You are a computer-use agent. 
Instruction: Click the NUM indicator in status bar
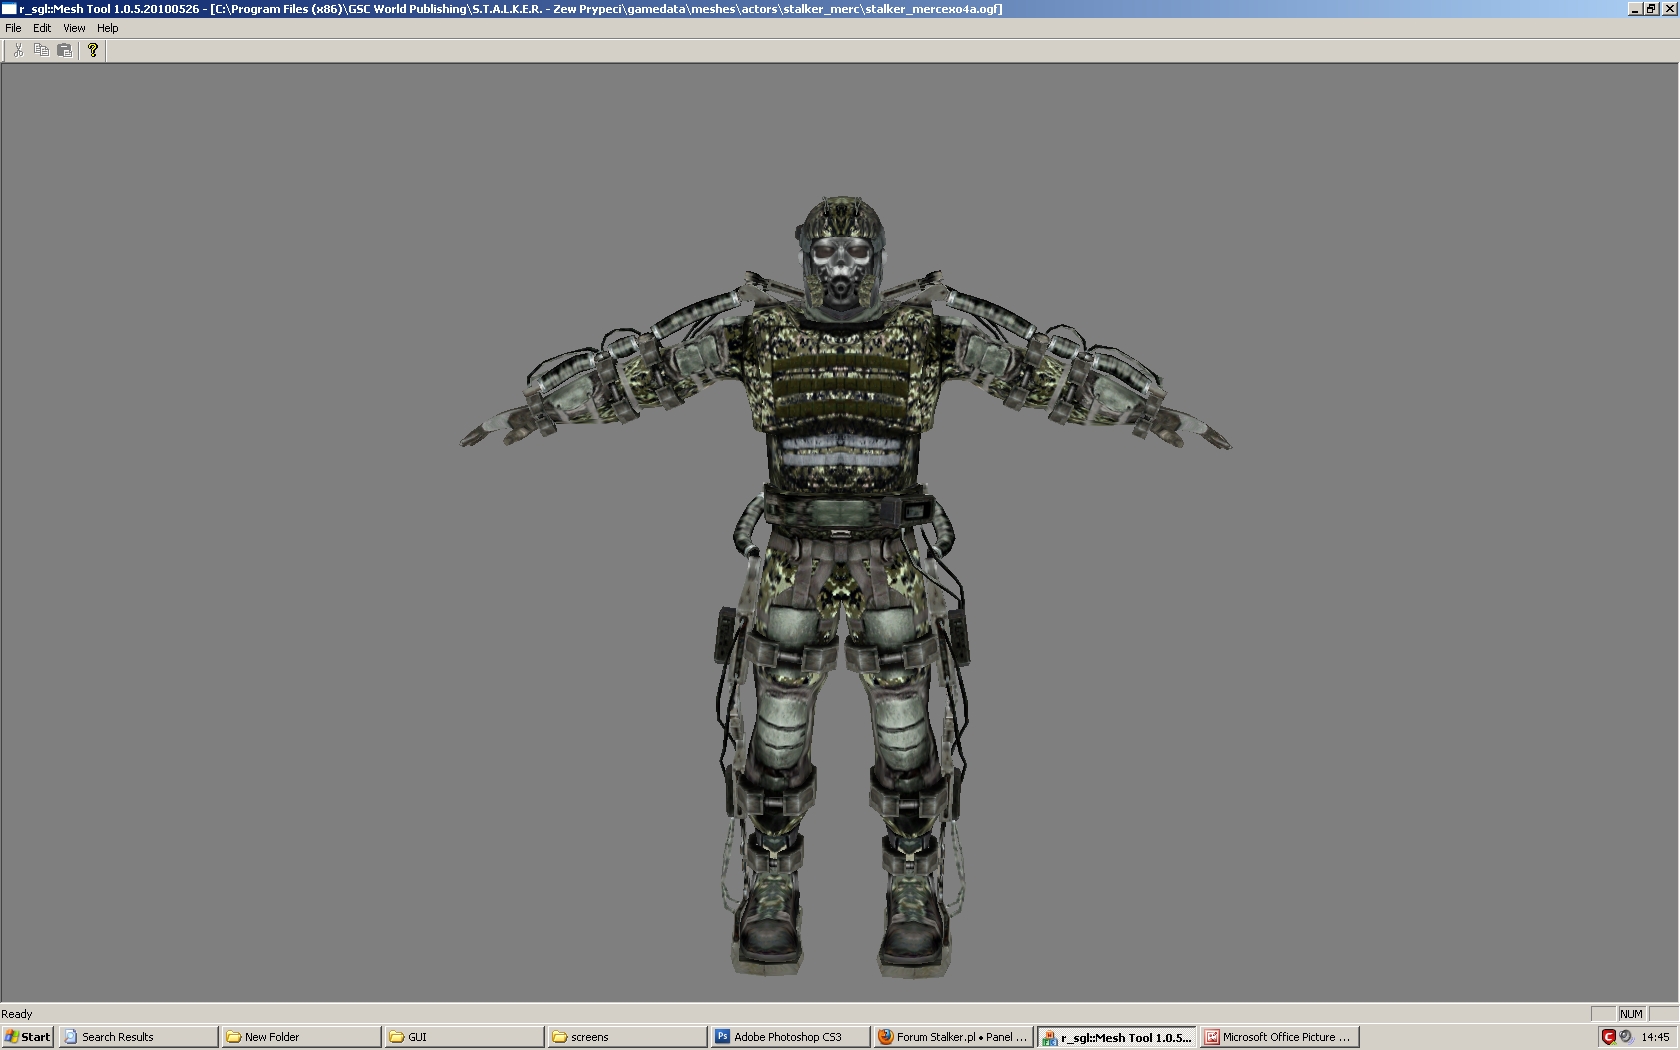(x=1631, y=1014)
